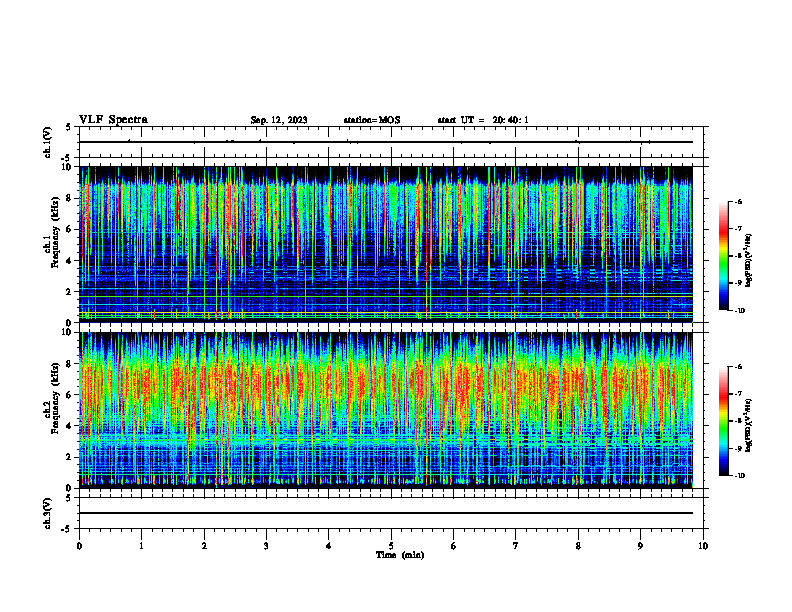Click time axis tick label "3"
This screenshot has width=792, height=612.
(x=266, y=546)
